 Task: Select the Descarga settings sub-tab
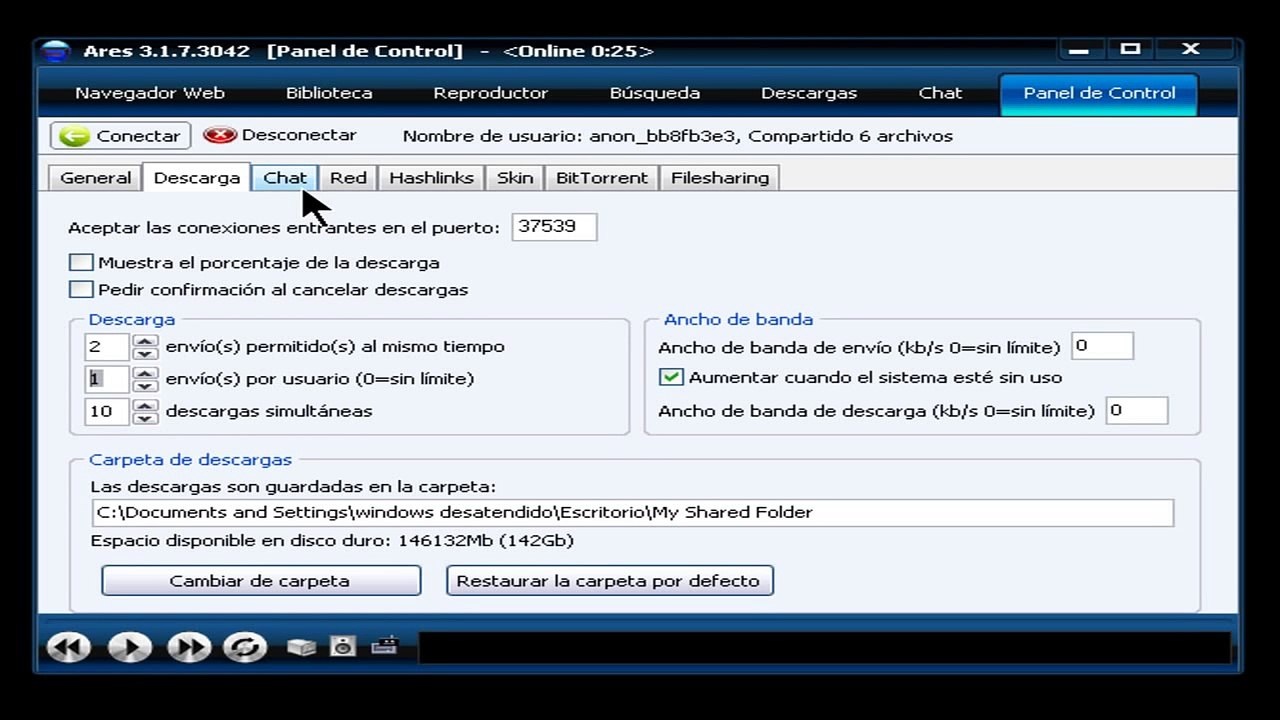197,178
